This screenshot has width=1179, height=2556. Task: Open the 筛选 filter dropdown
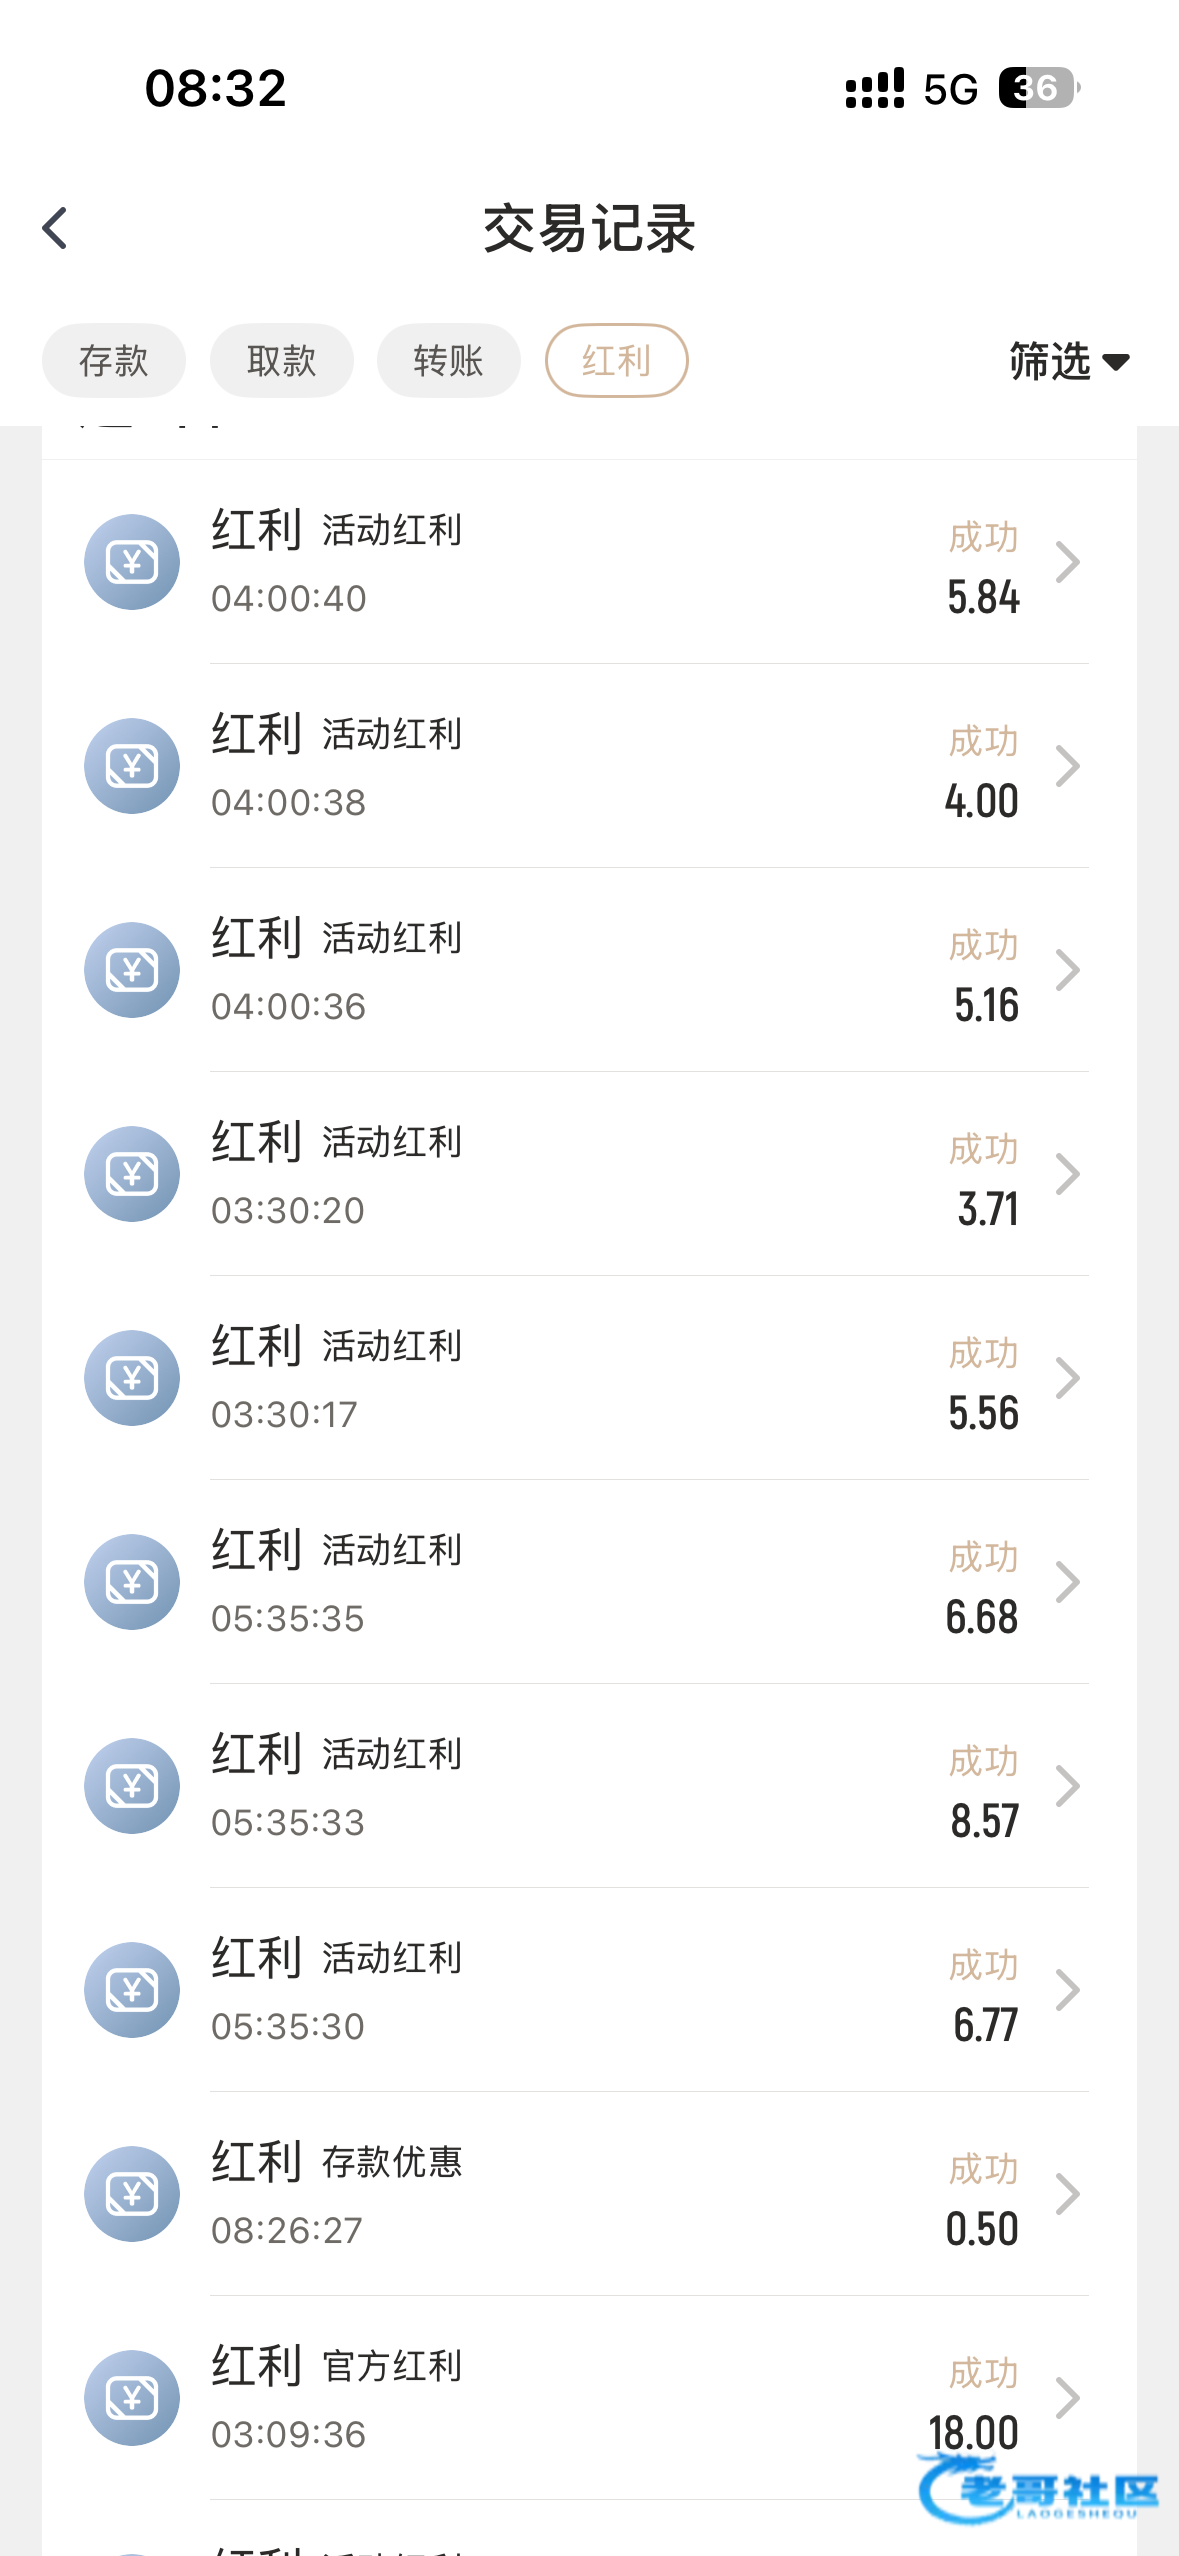tap(1068, 361)
